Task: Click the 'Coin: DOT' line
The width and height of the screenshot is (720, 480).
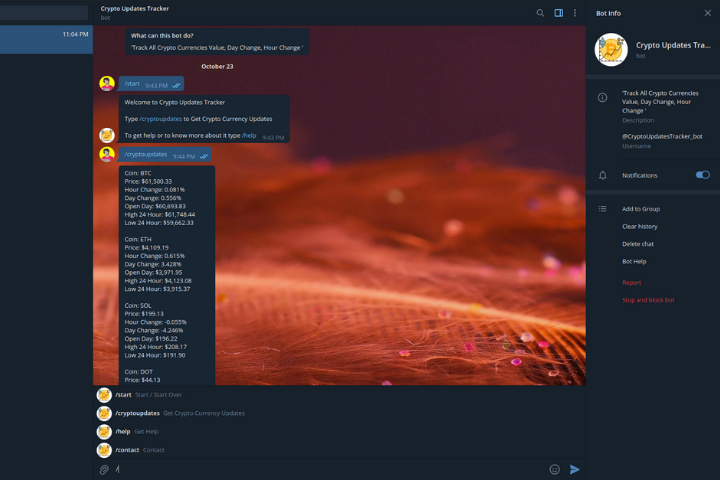Action: click(x=139, y=371)
